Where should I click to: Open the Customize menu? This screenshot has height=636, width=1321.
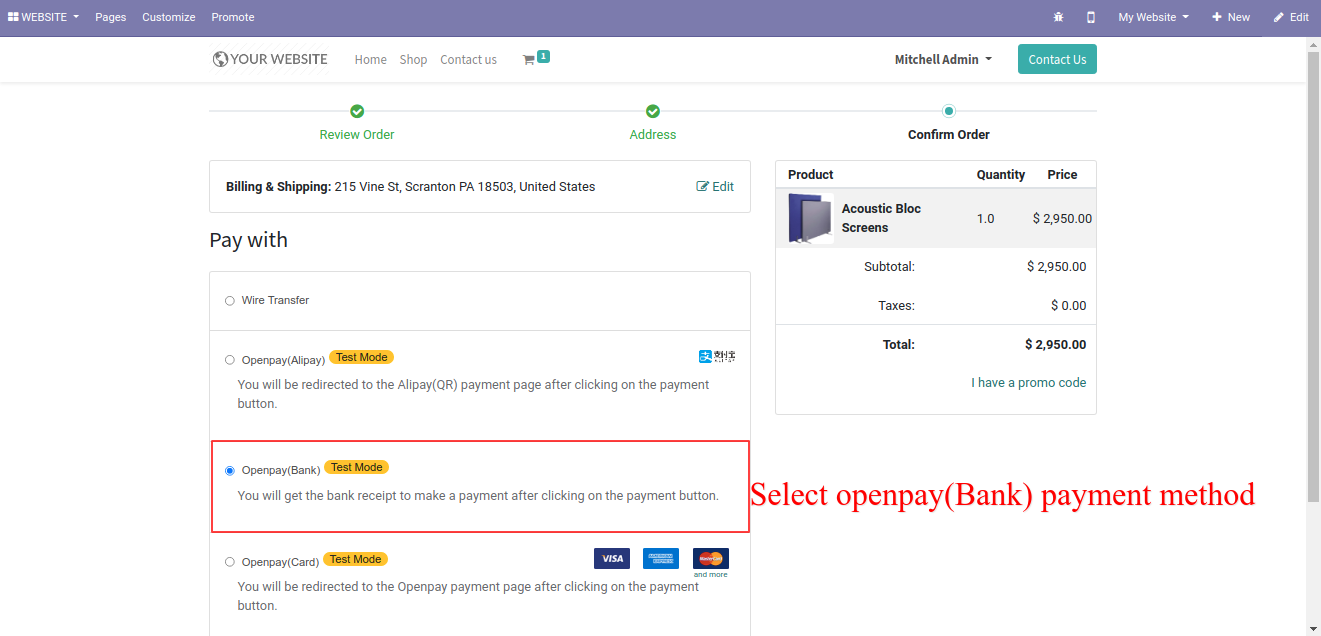coord(169,17)
